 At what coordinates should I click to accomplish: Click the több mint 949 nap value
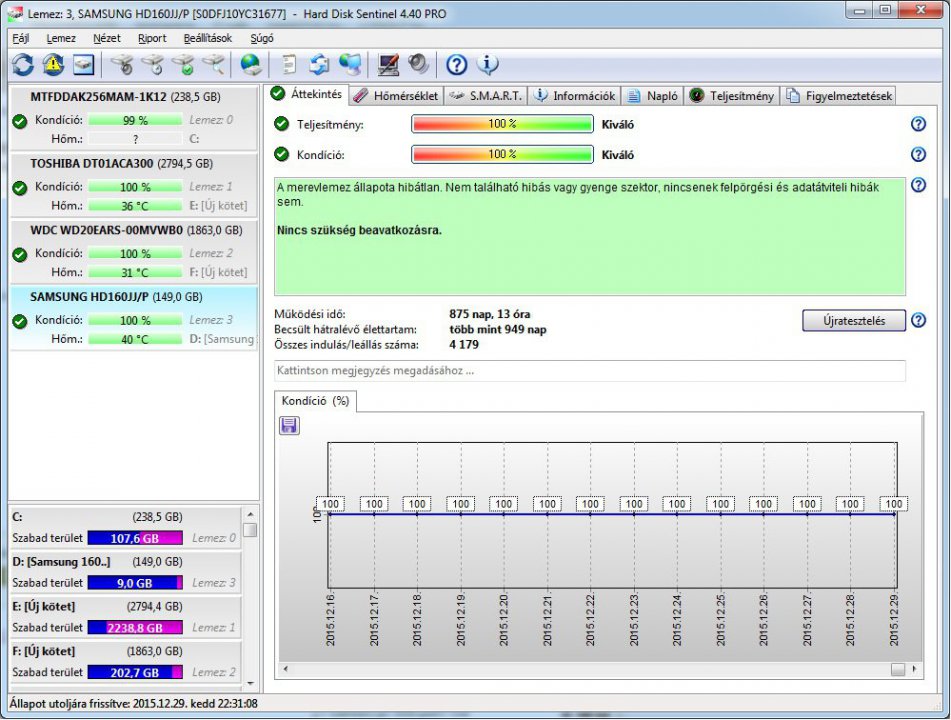pos(498,329)
